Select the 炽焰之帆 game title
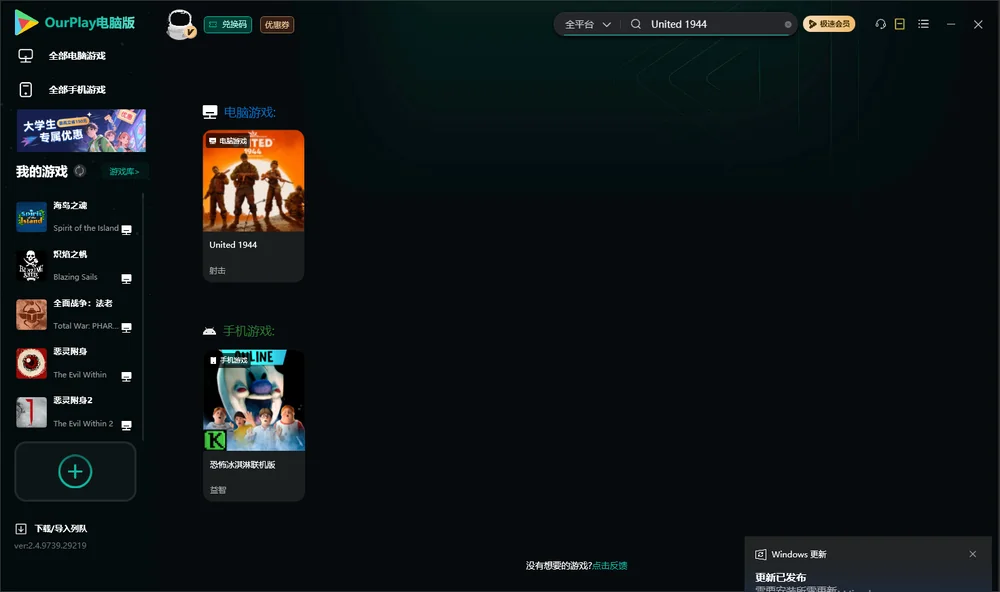 click(x=70, y=255)
